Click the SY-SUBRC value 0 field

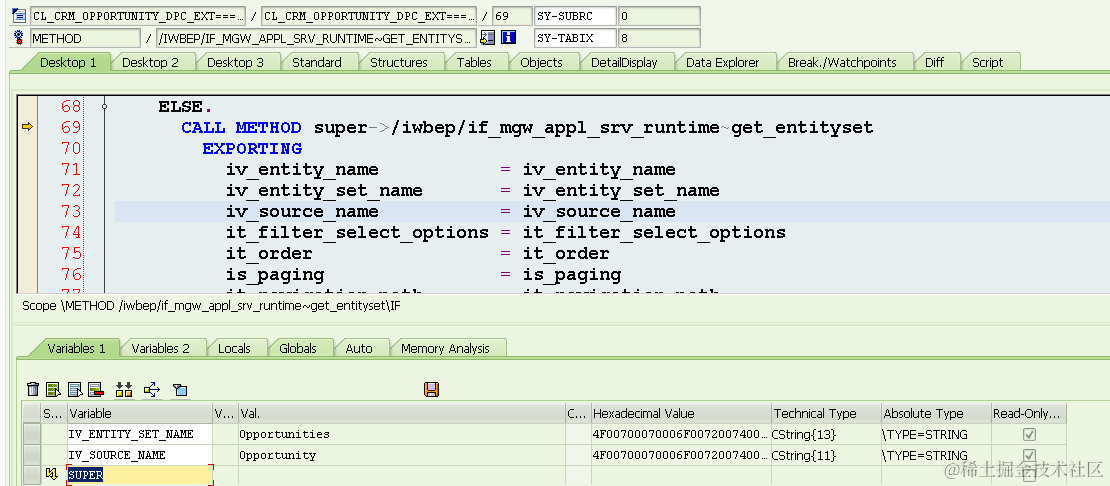[x=659, y=16]
